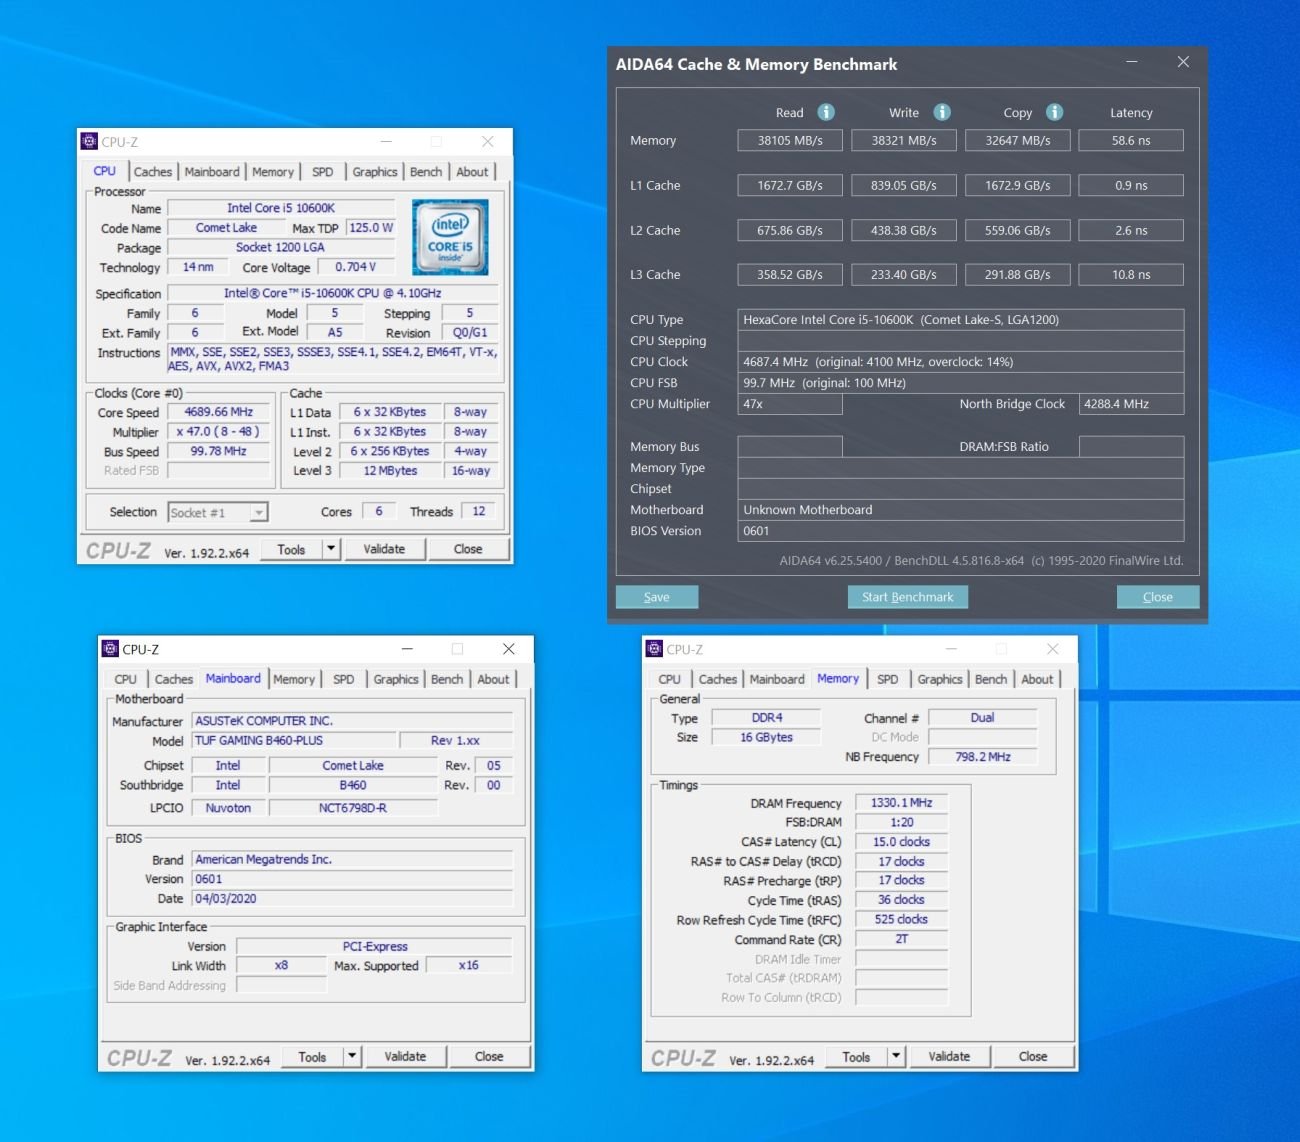Click the Read info icon in AIDA64
Viewport: 1300px width, 1142px height.
click(826, 112)
